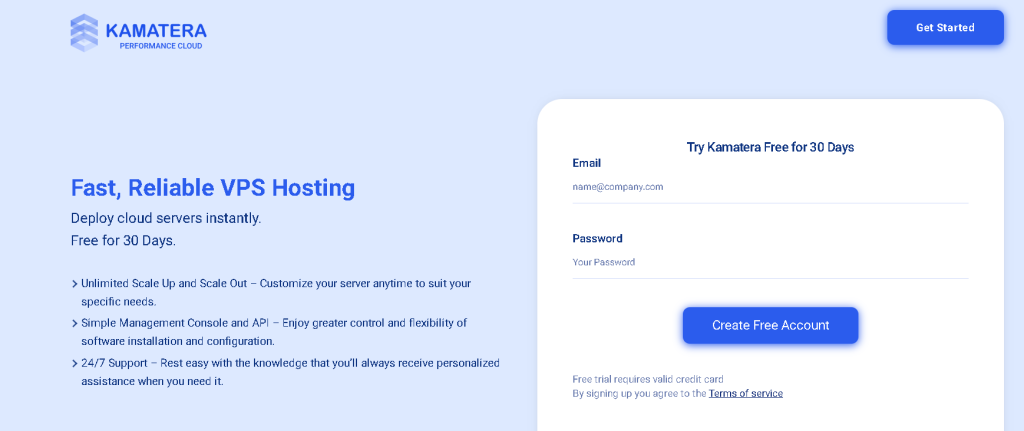Open the Terms of service link
Screen dimensions: 1024x431
click(745, 394)
